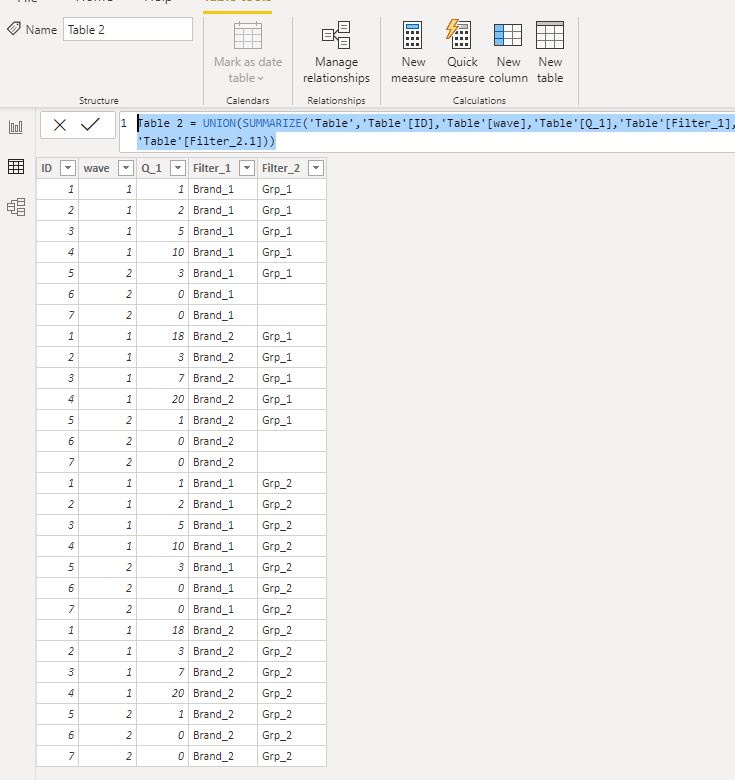Click the formula line number 1
This screenshot has width=735, height=780.
(124, 123)
